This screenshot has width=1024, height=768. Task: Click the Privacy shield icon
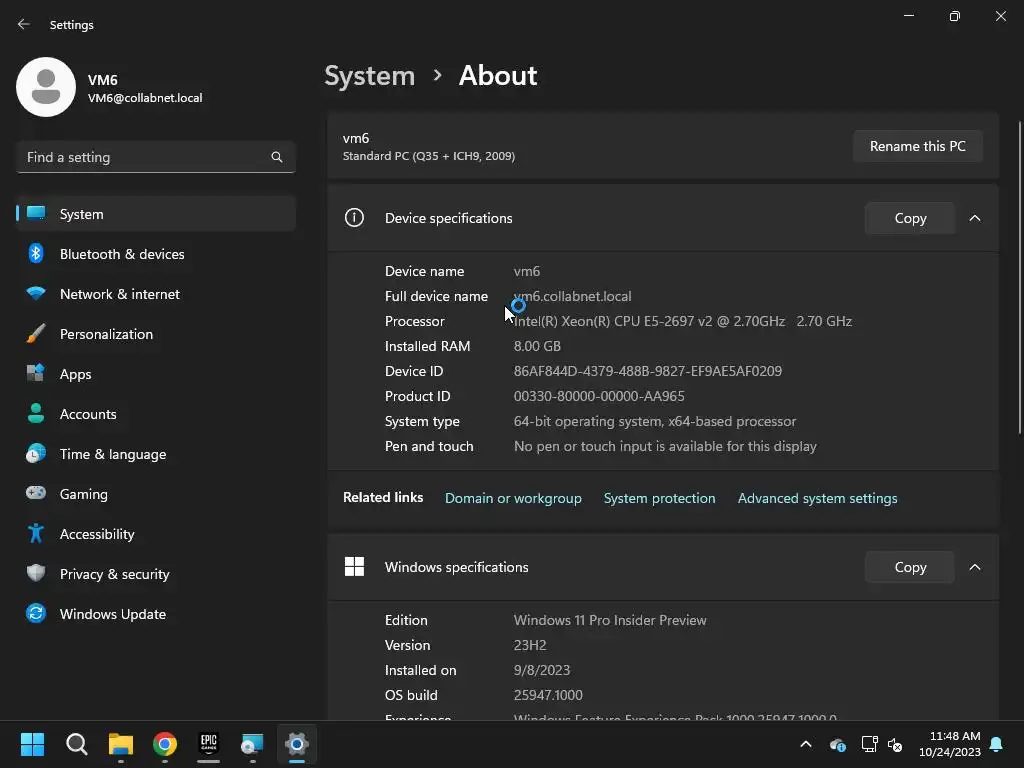click(36, 573)
